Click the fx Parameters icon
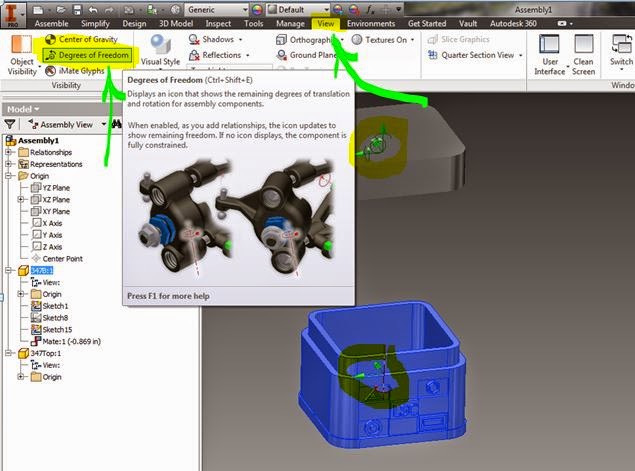Image resolution: width=635 pixels, height=471 pixels. (370, 9)
